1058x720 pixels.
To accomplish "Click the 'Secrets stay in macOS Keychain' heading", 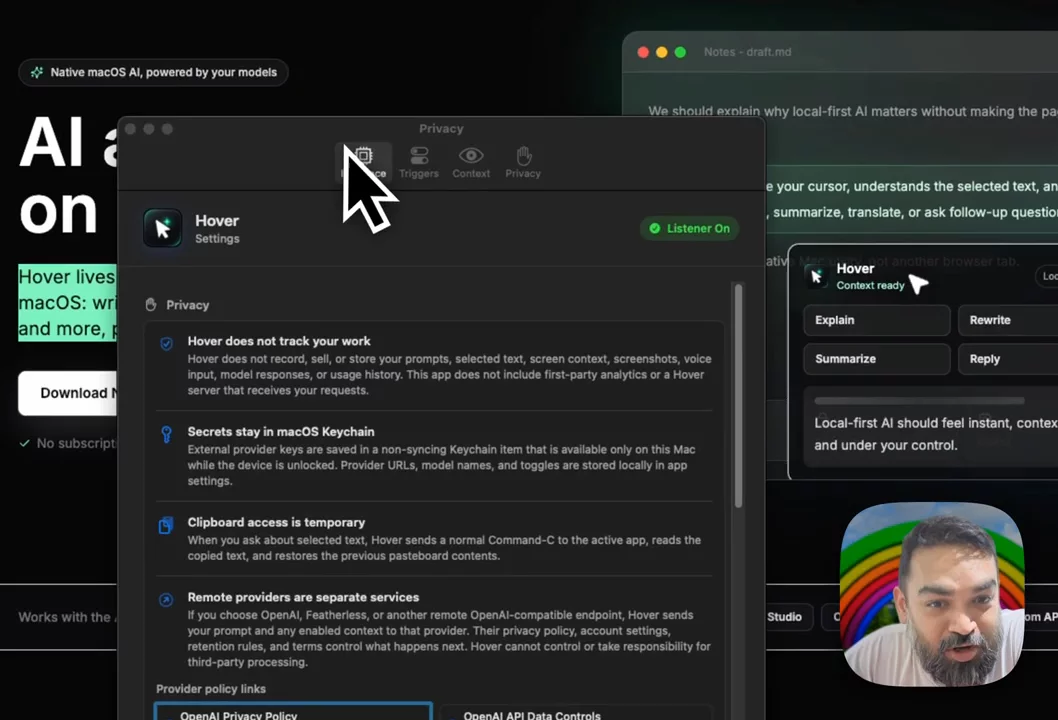I will (x=281, y=431).
